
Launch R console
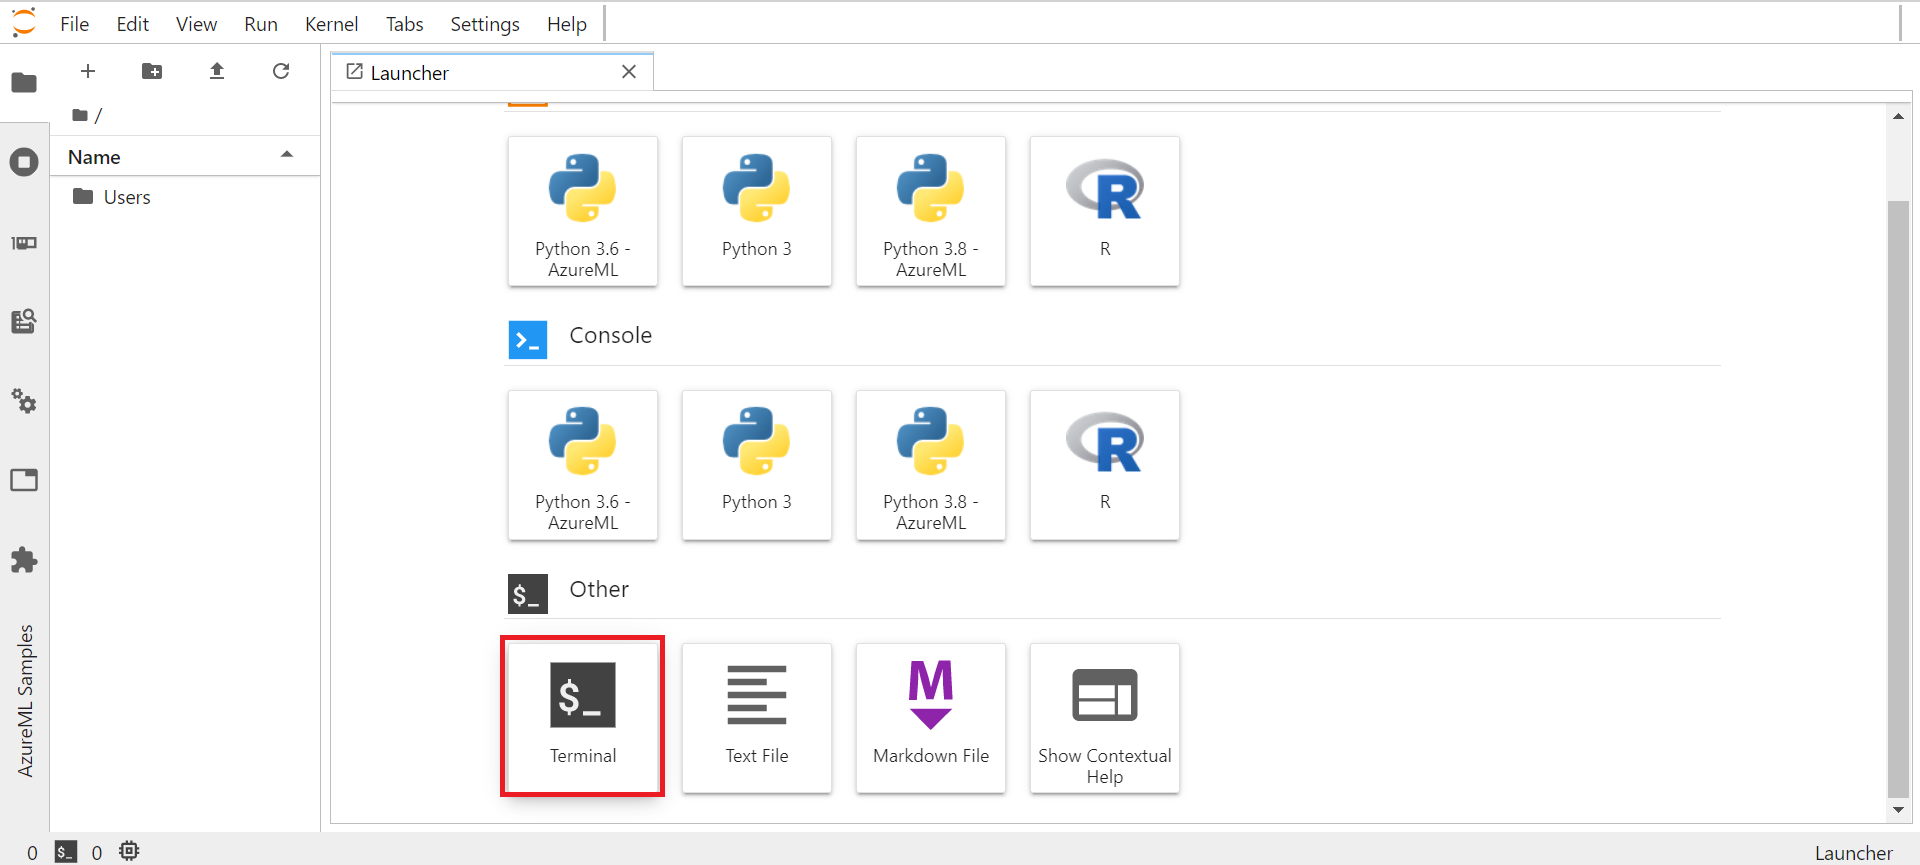coord(1105,465)
